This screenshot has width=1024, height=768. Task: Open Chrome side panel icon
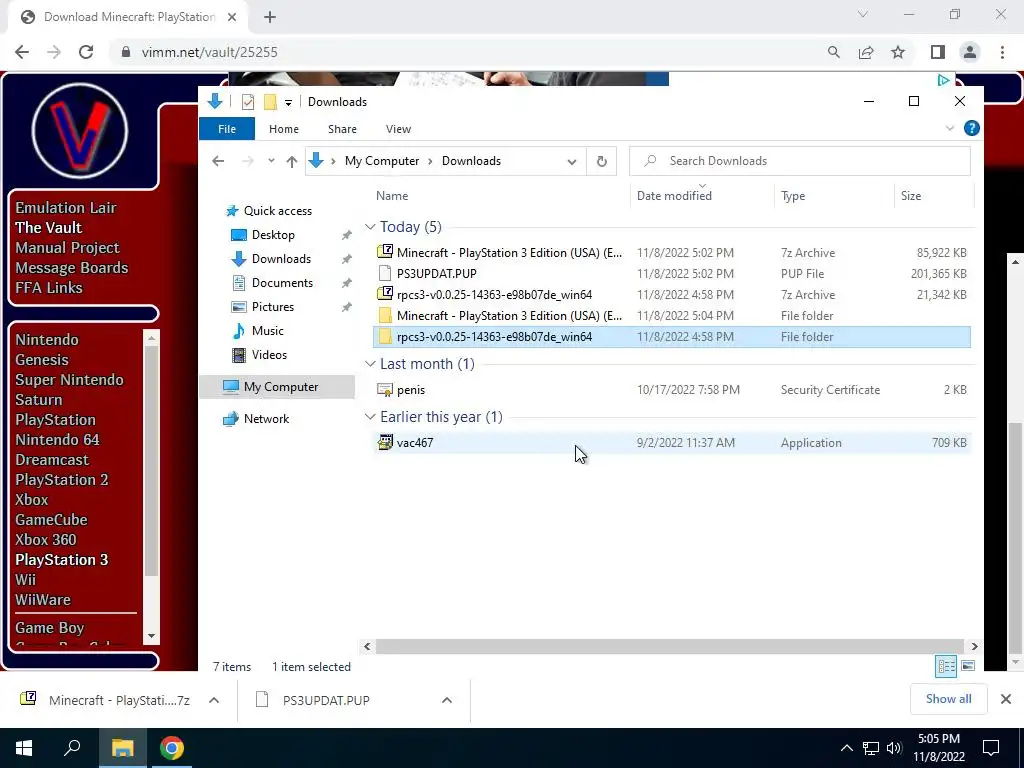[x=938, y=52]
